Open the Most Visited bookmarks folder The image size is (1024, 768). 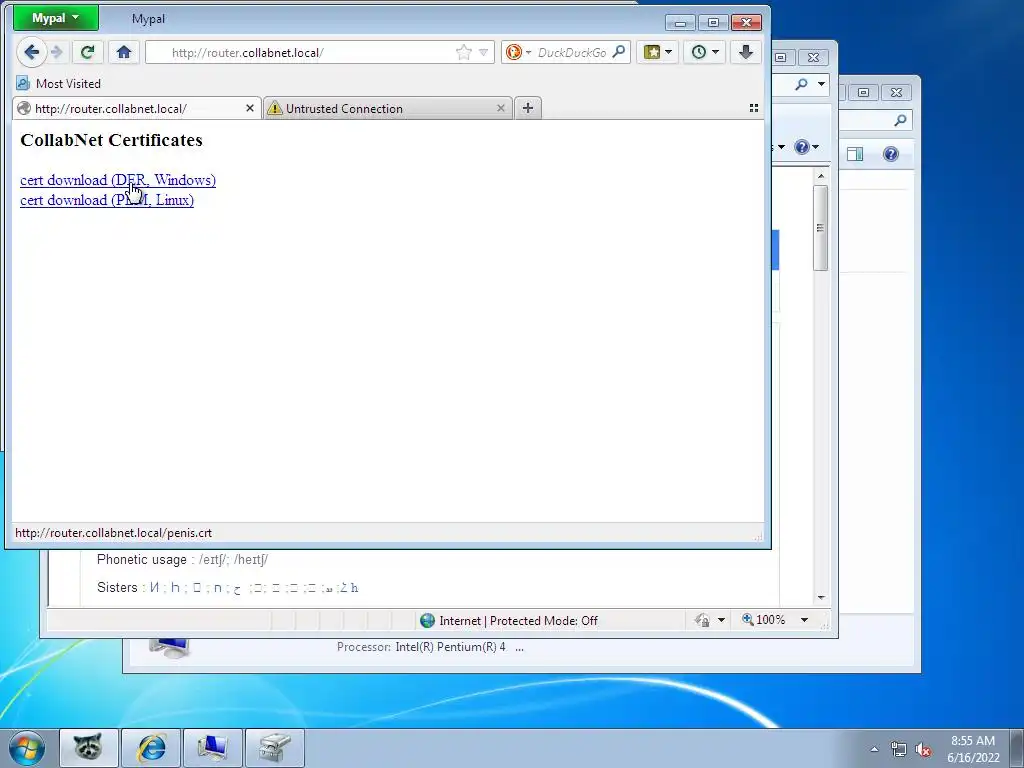(x=59, y=84)
